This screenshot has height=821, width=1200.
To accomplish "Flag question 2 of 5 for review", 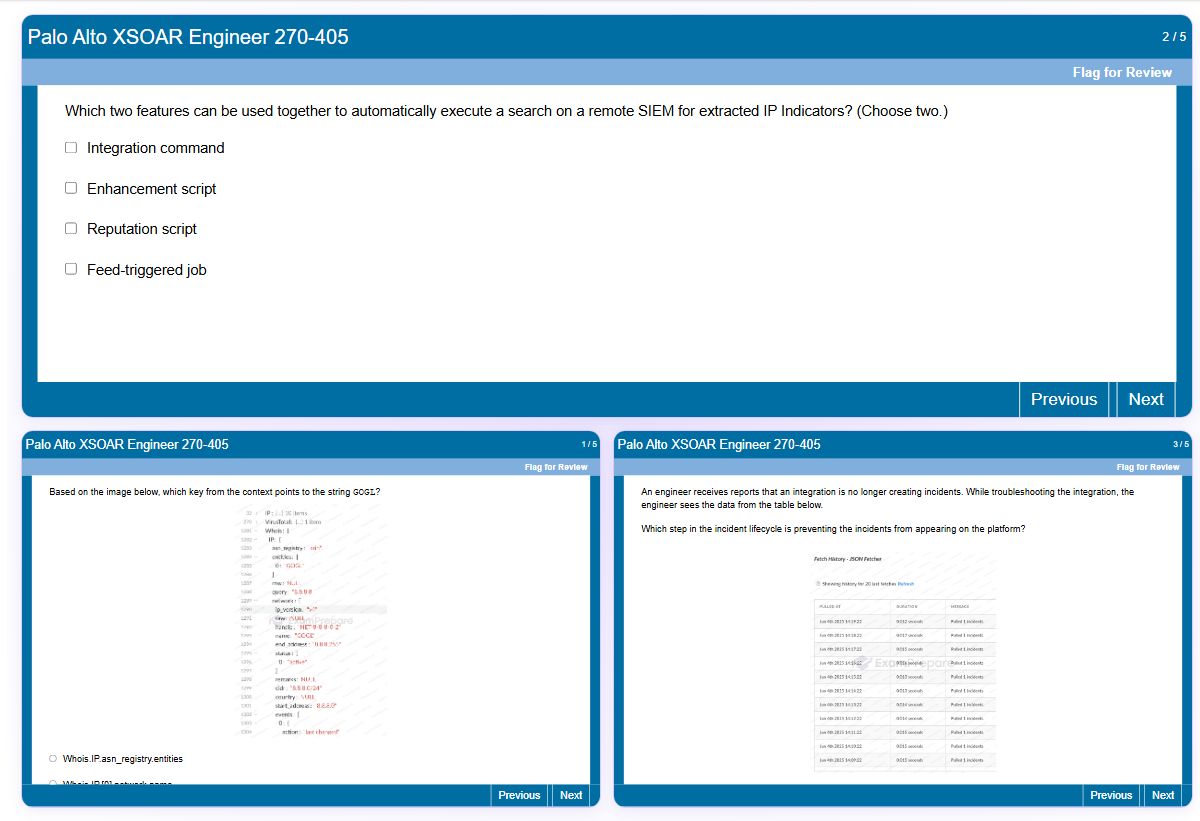I will point(1122,72).
